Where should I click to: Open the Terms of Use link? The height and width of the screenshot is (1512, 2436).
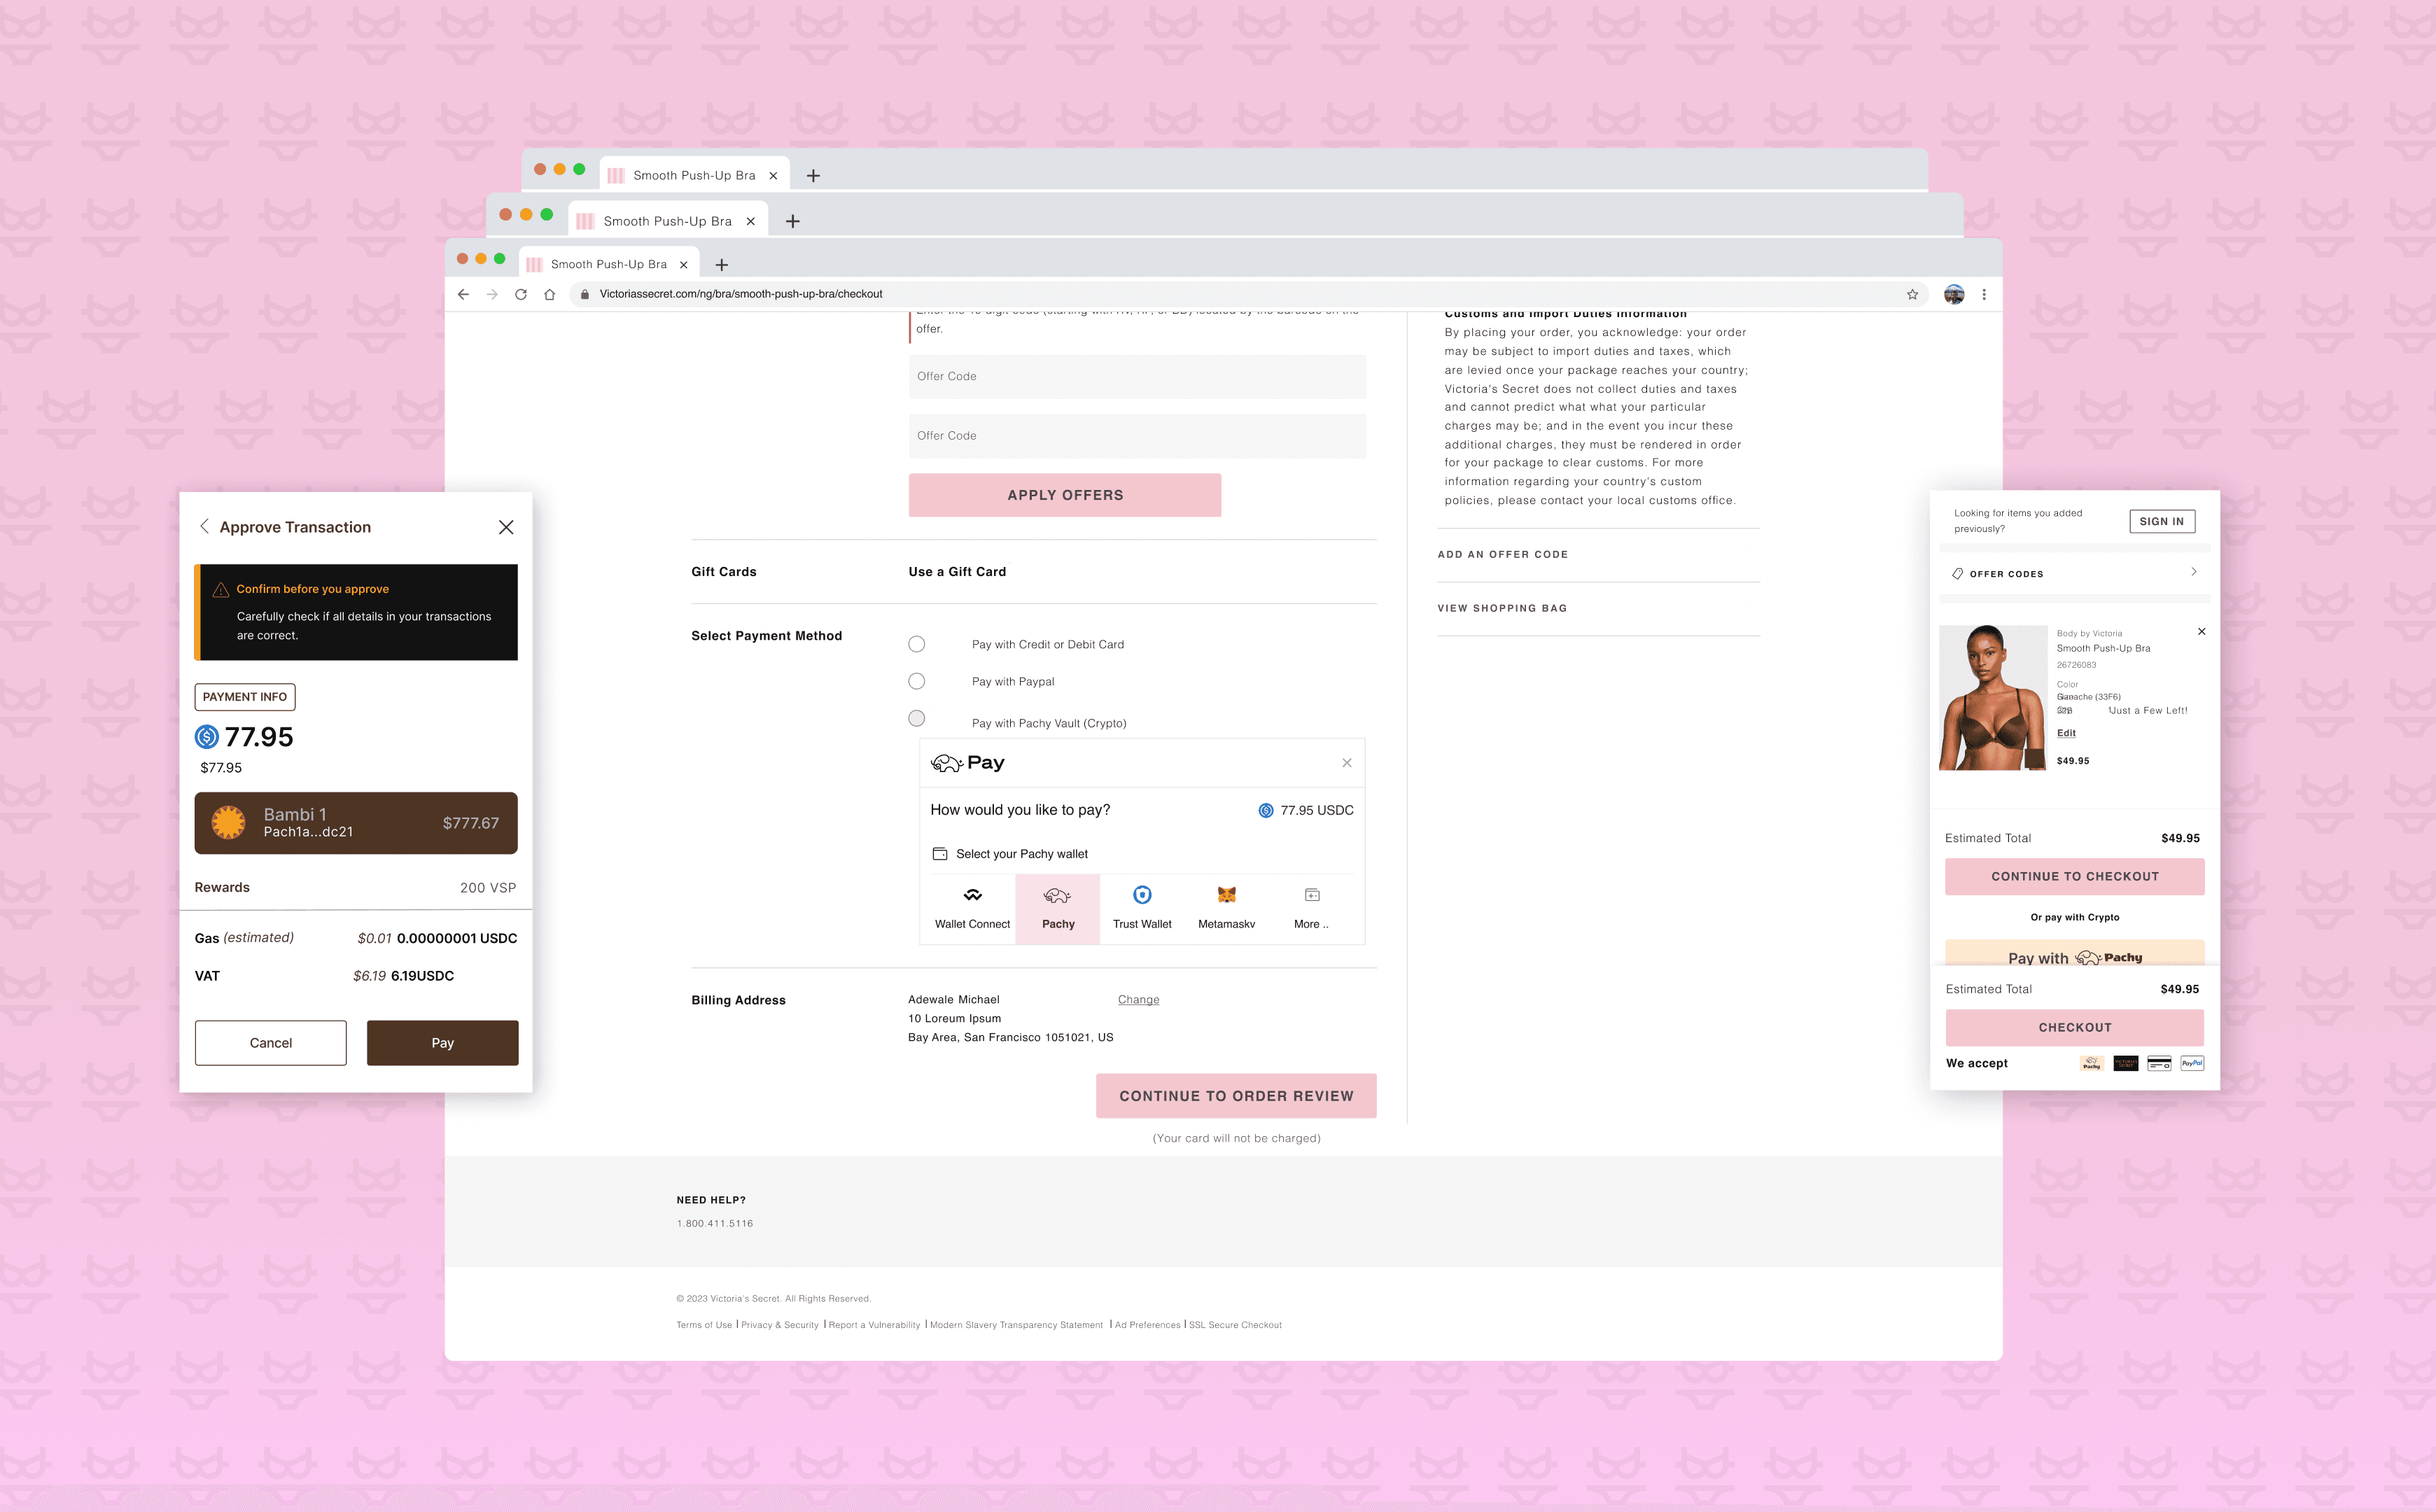[704, 1325]
